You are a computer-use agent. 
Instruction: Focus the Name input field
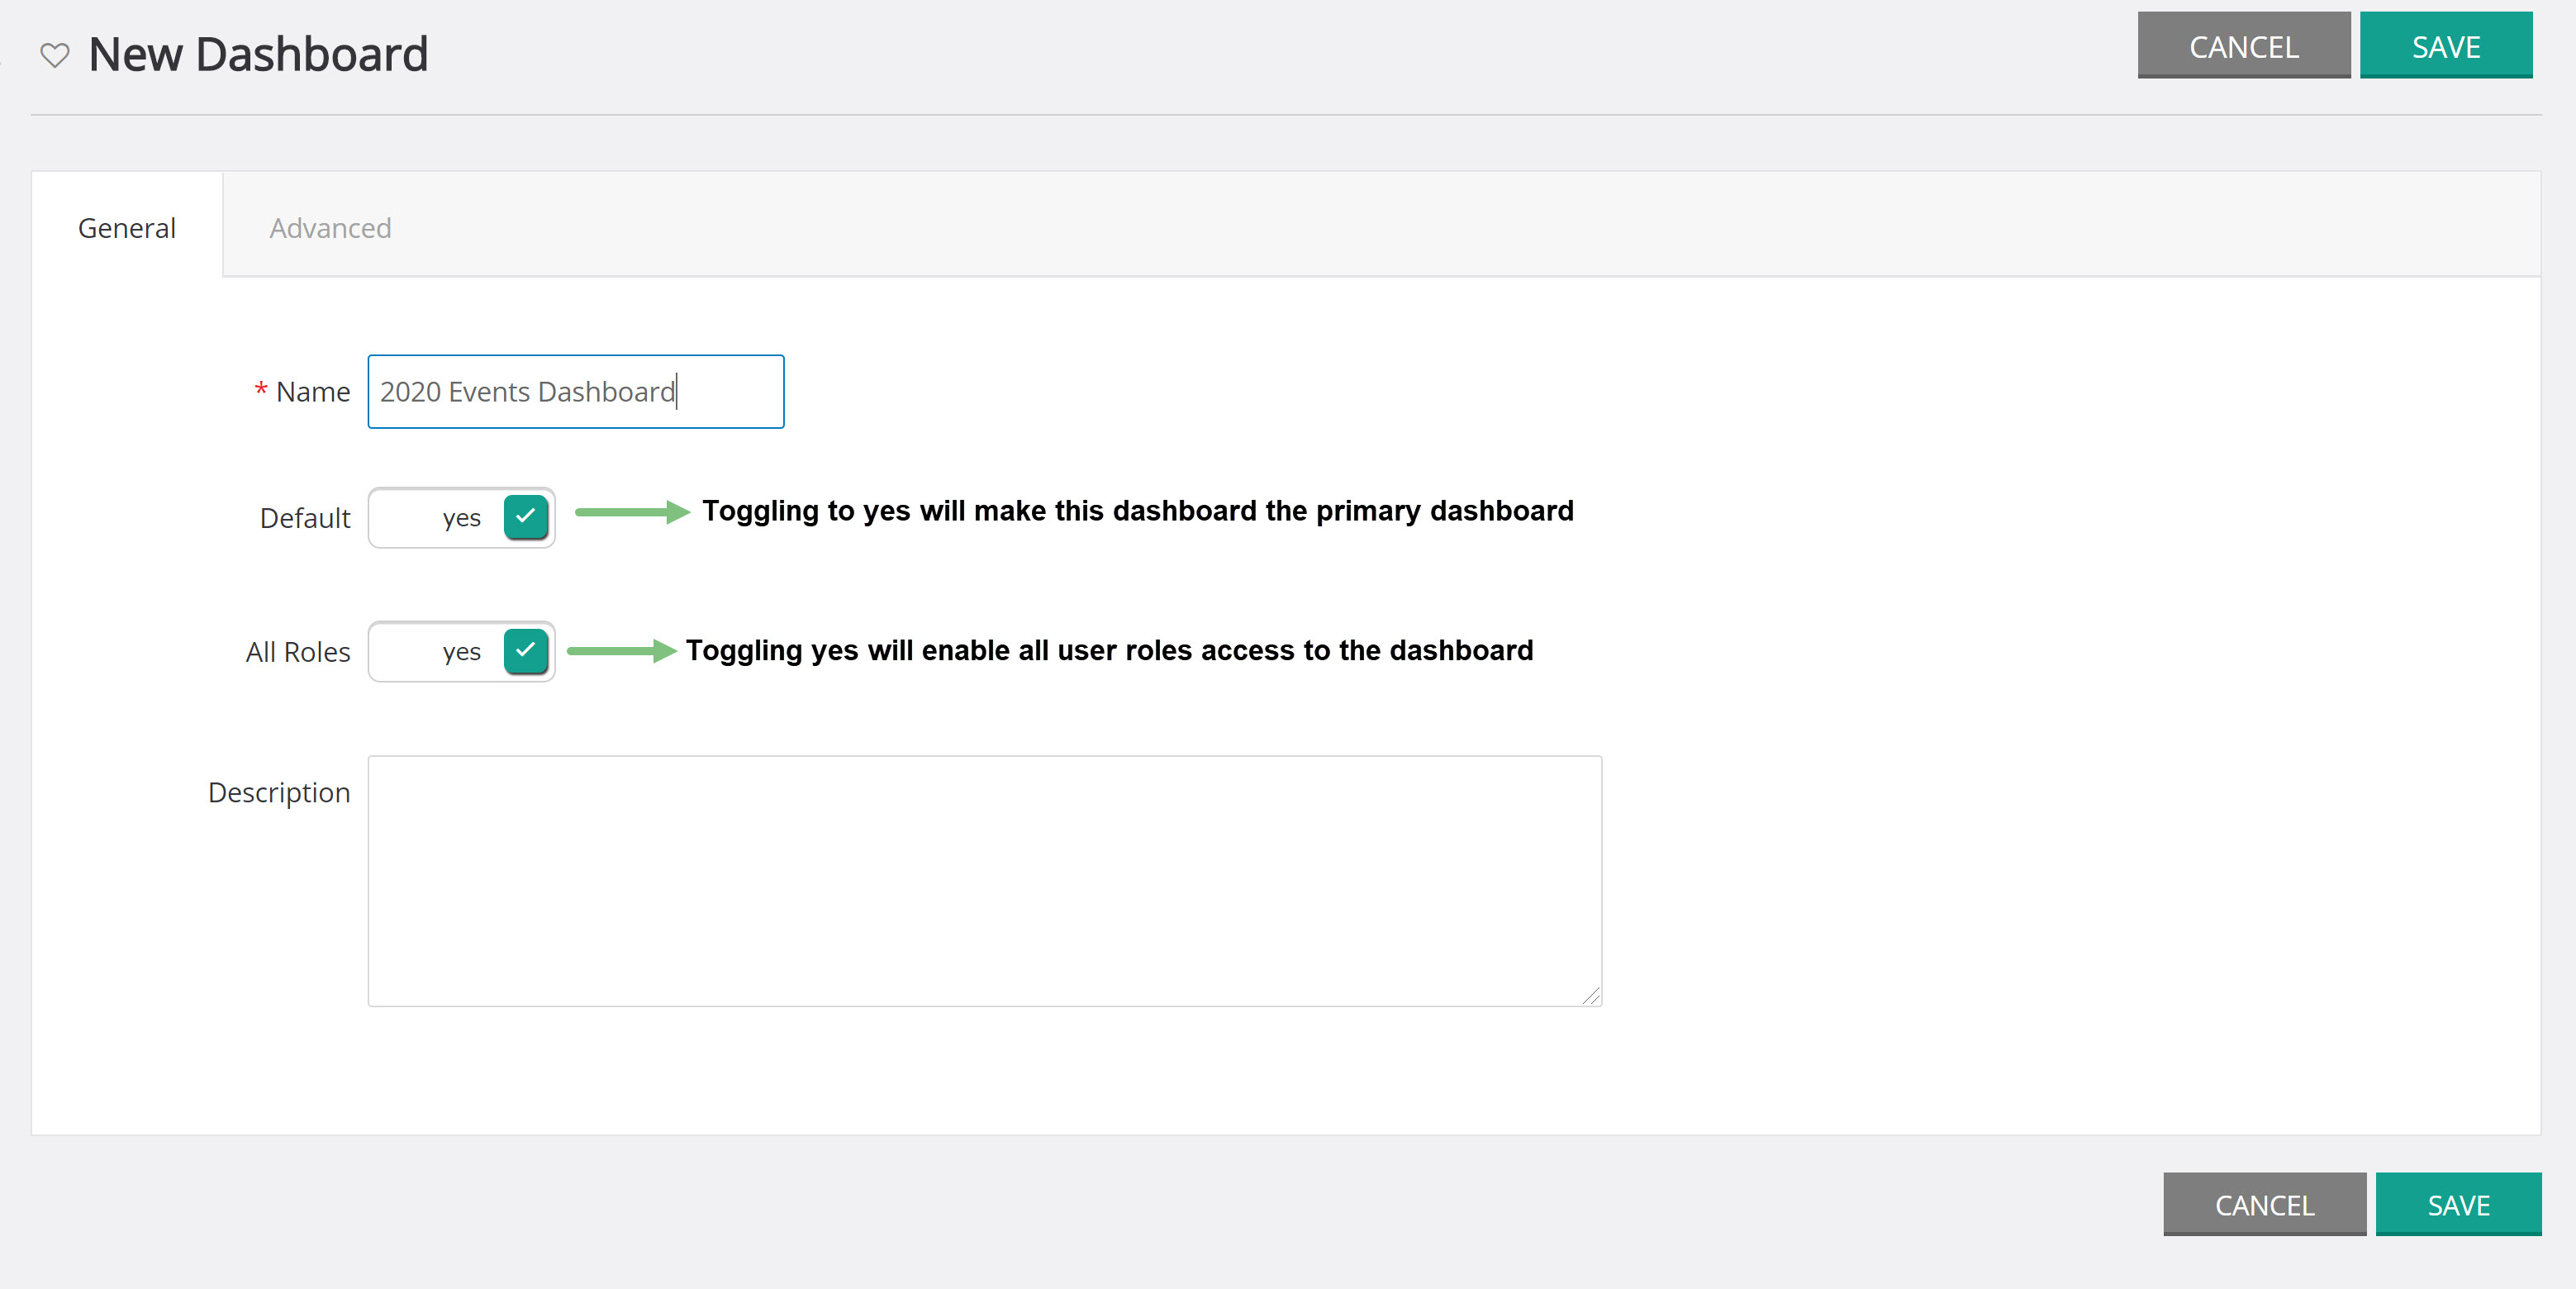(x=575, y=391)
